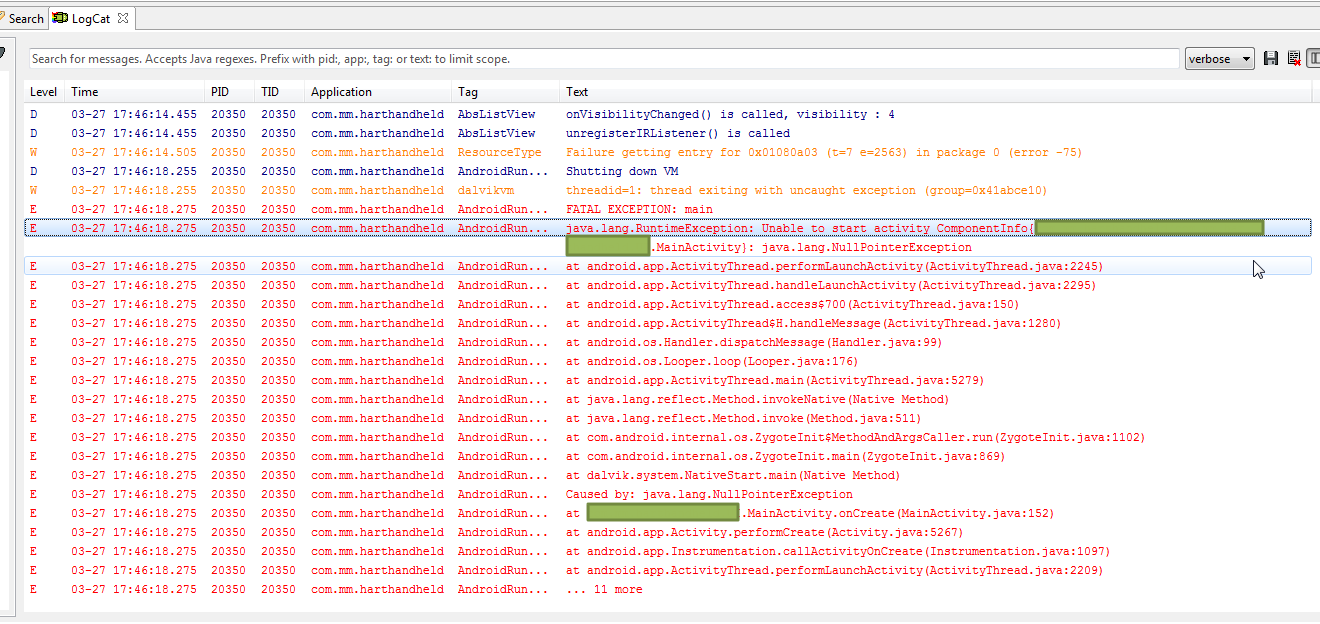
Task: Select the LogCat tab
Action: point(91,18)
